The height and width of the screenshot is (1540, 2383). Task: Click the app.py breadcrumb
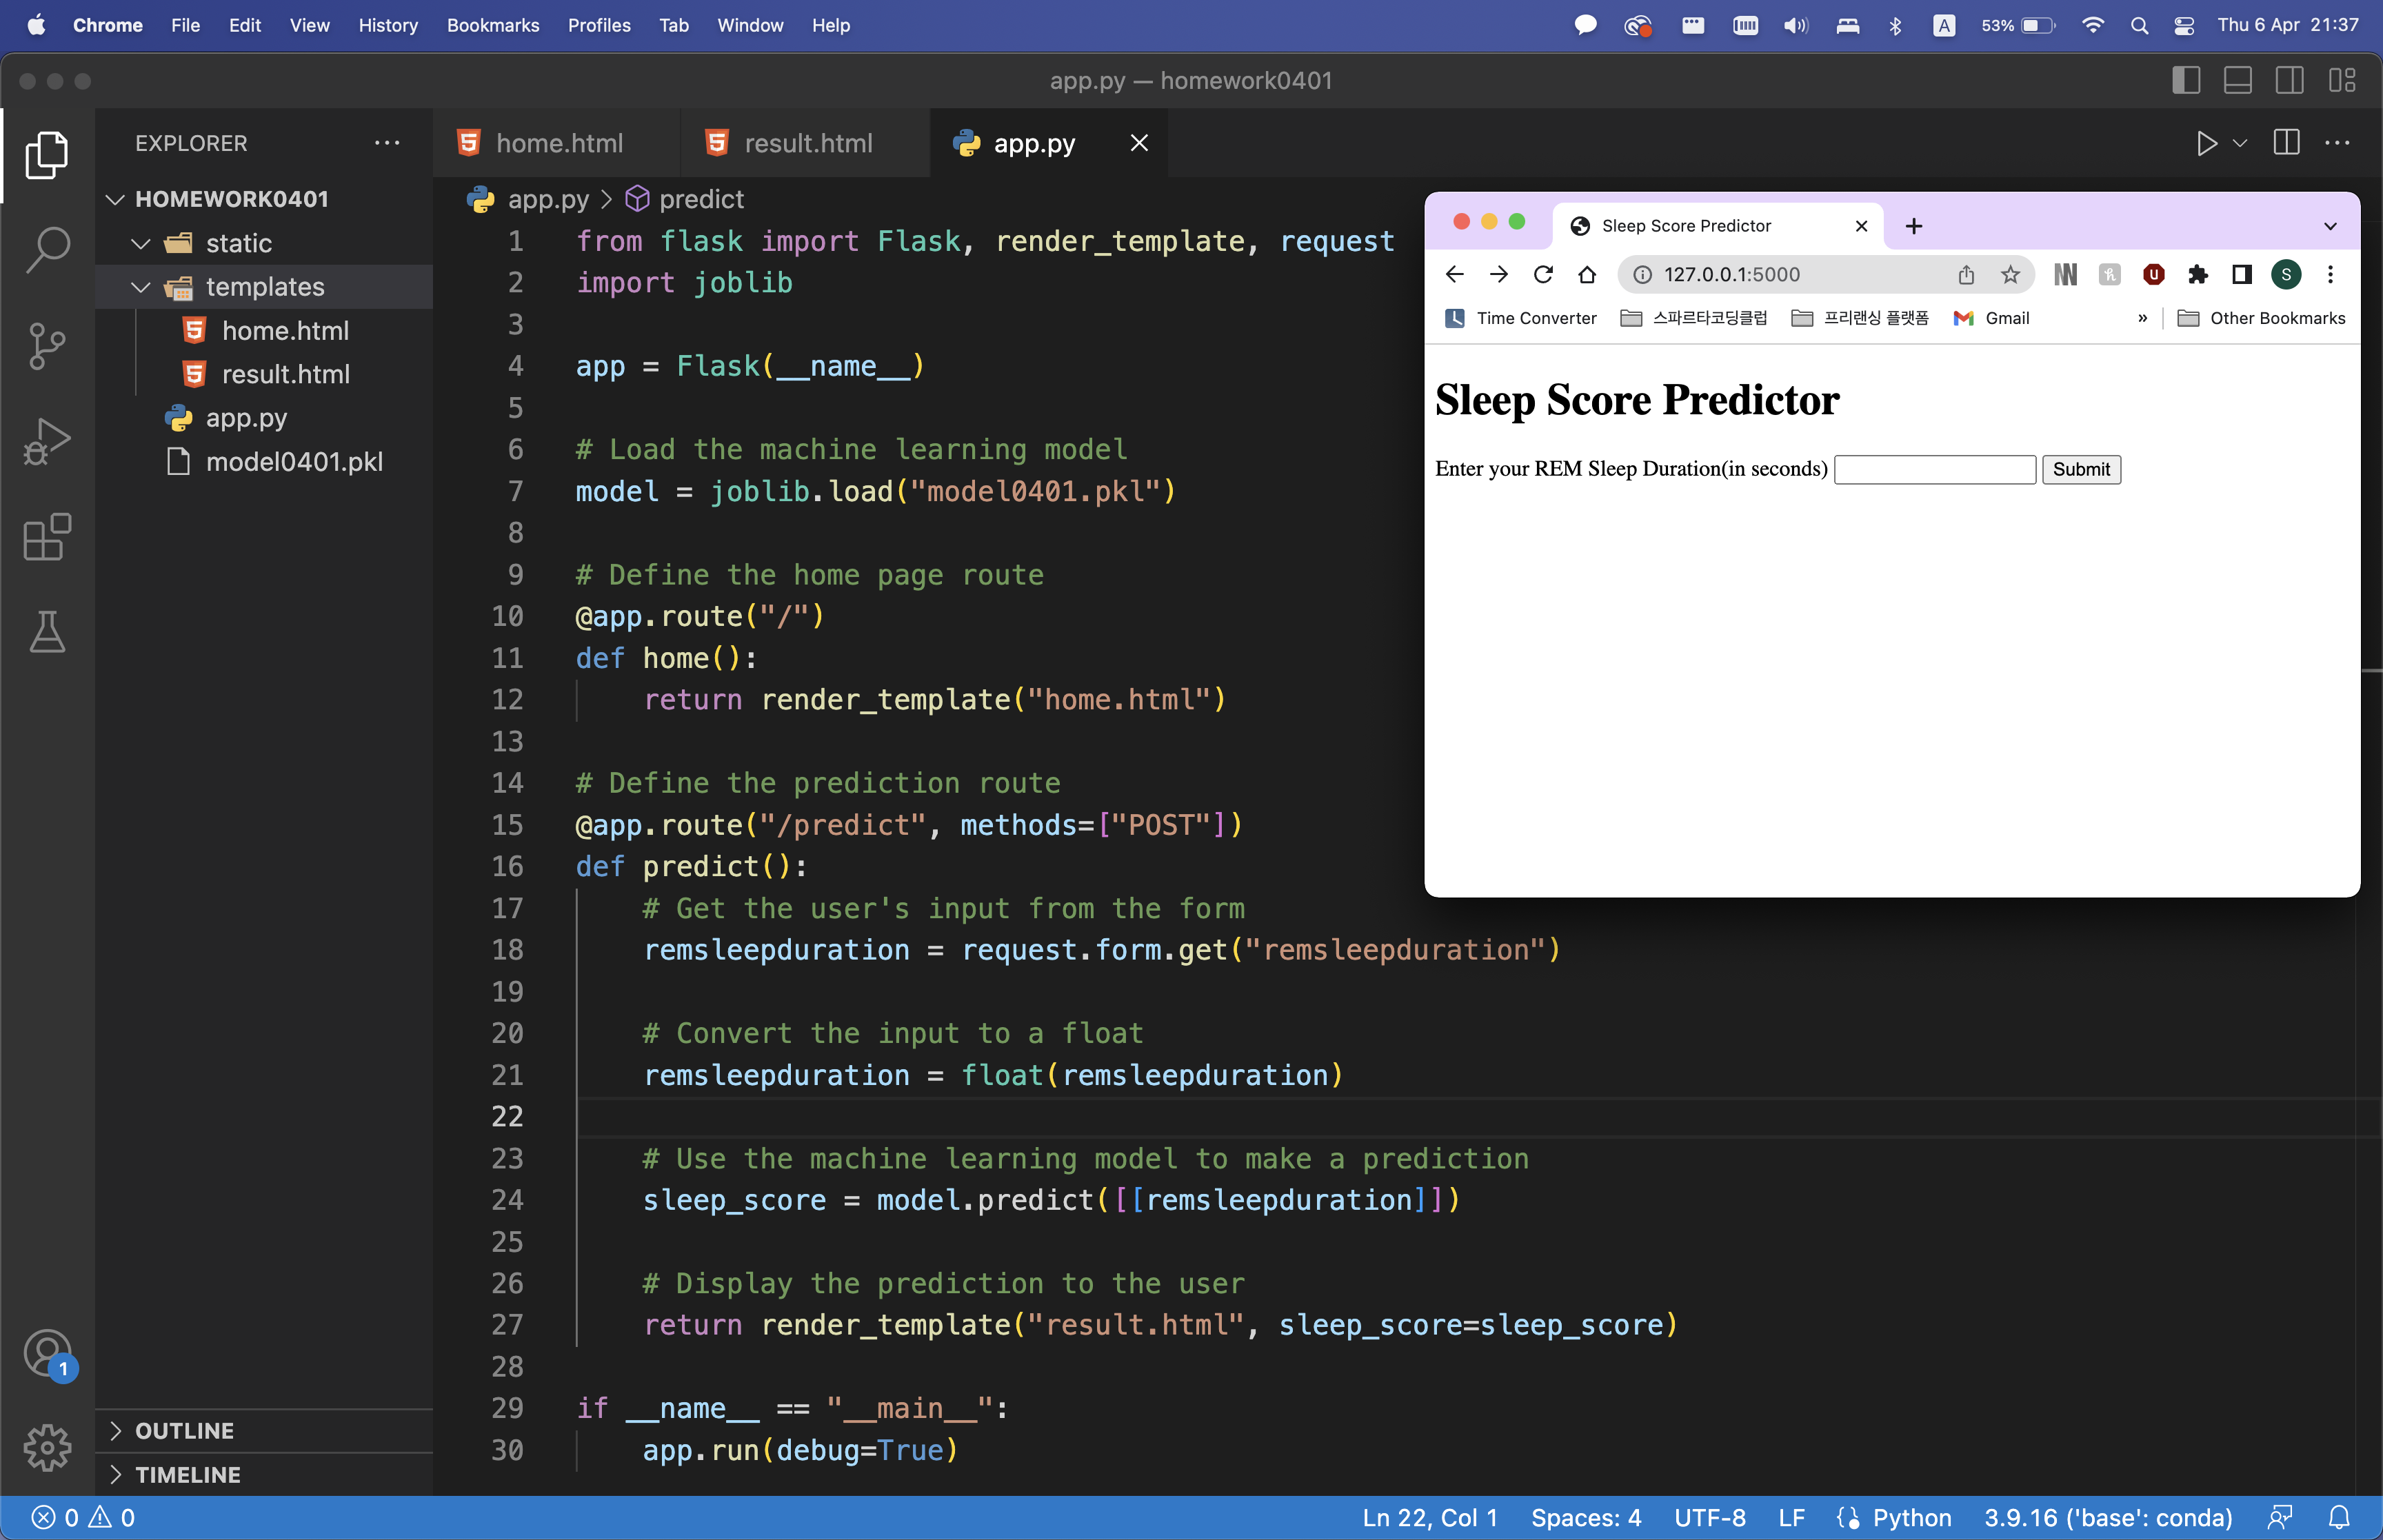[x=529, y=199]
